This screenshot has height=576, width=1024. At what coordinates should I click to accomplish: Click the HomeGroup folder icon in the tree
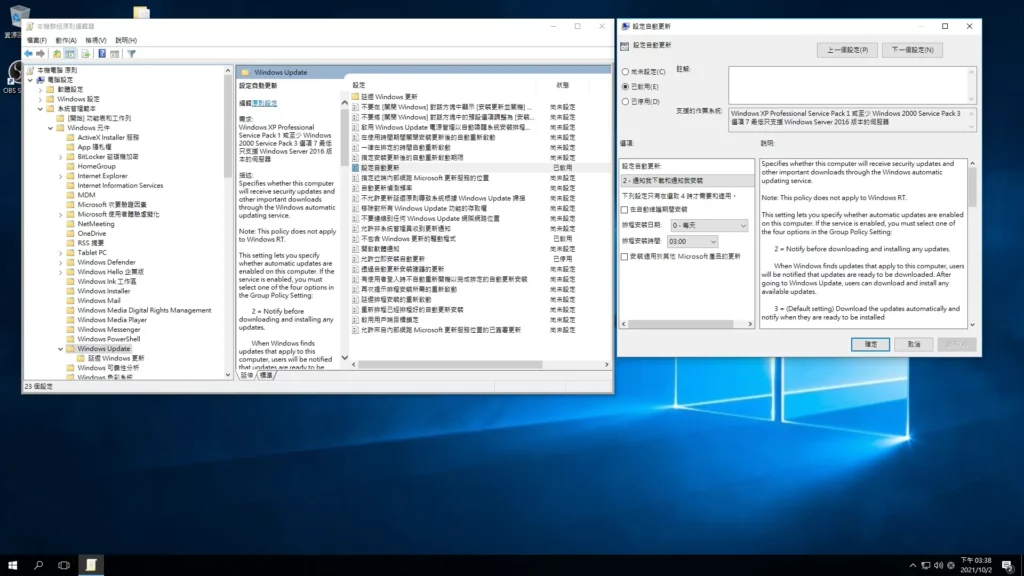click(x=71, y=167)
